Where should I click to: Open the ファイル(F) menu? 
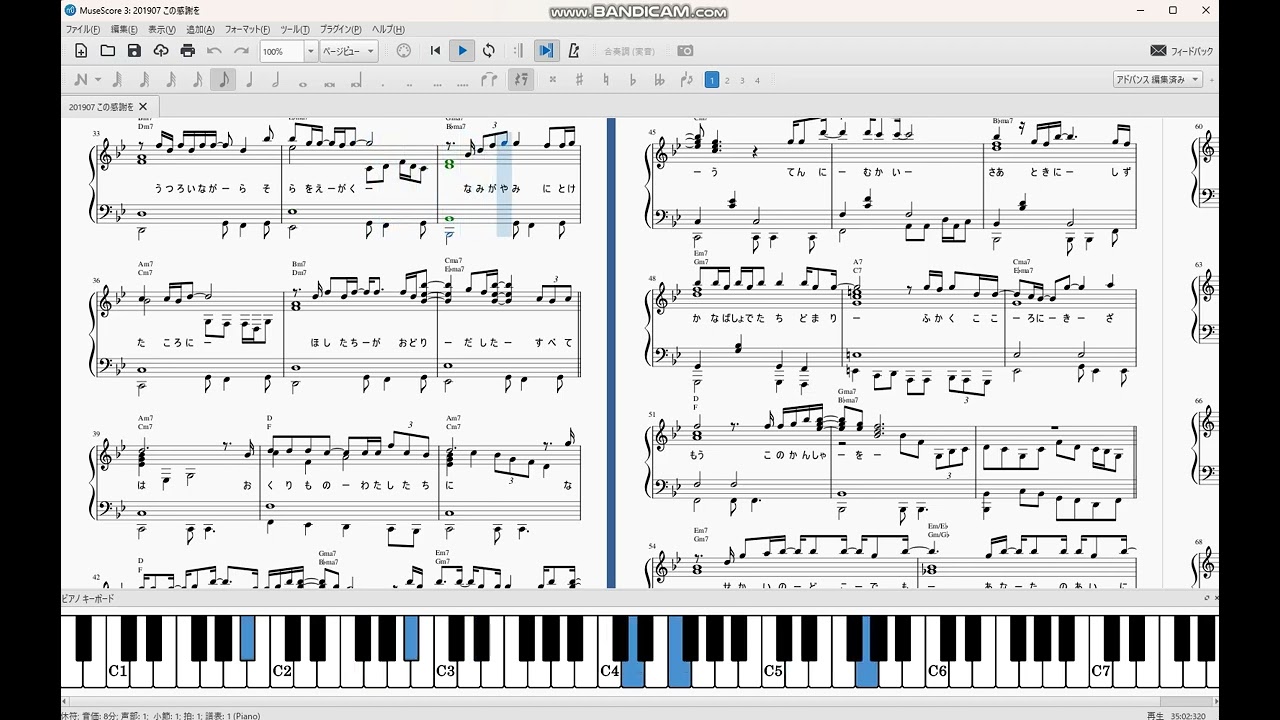coord(82,30)
